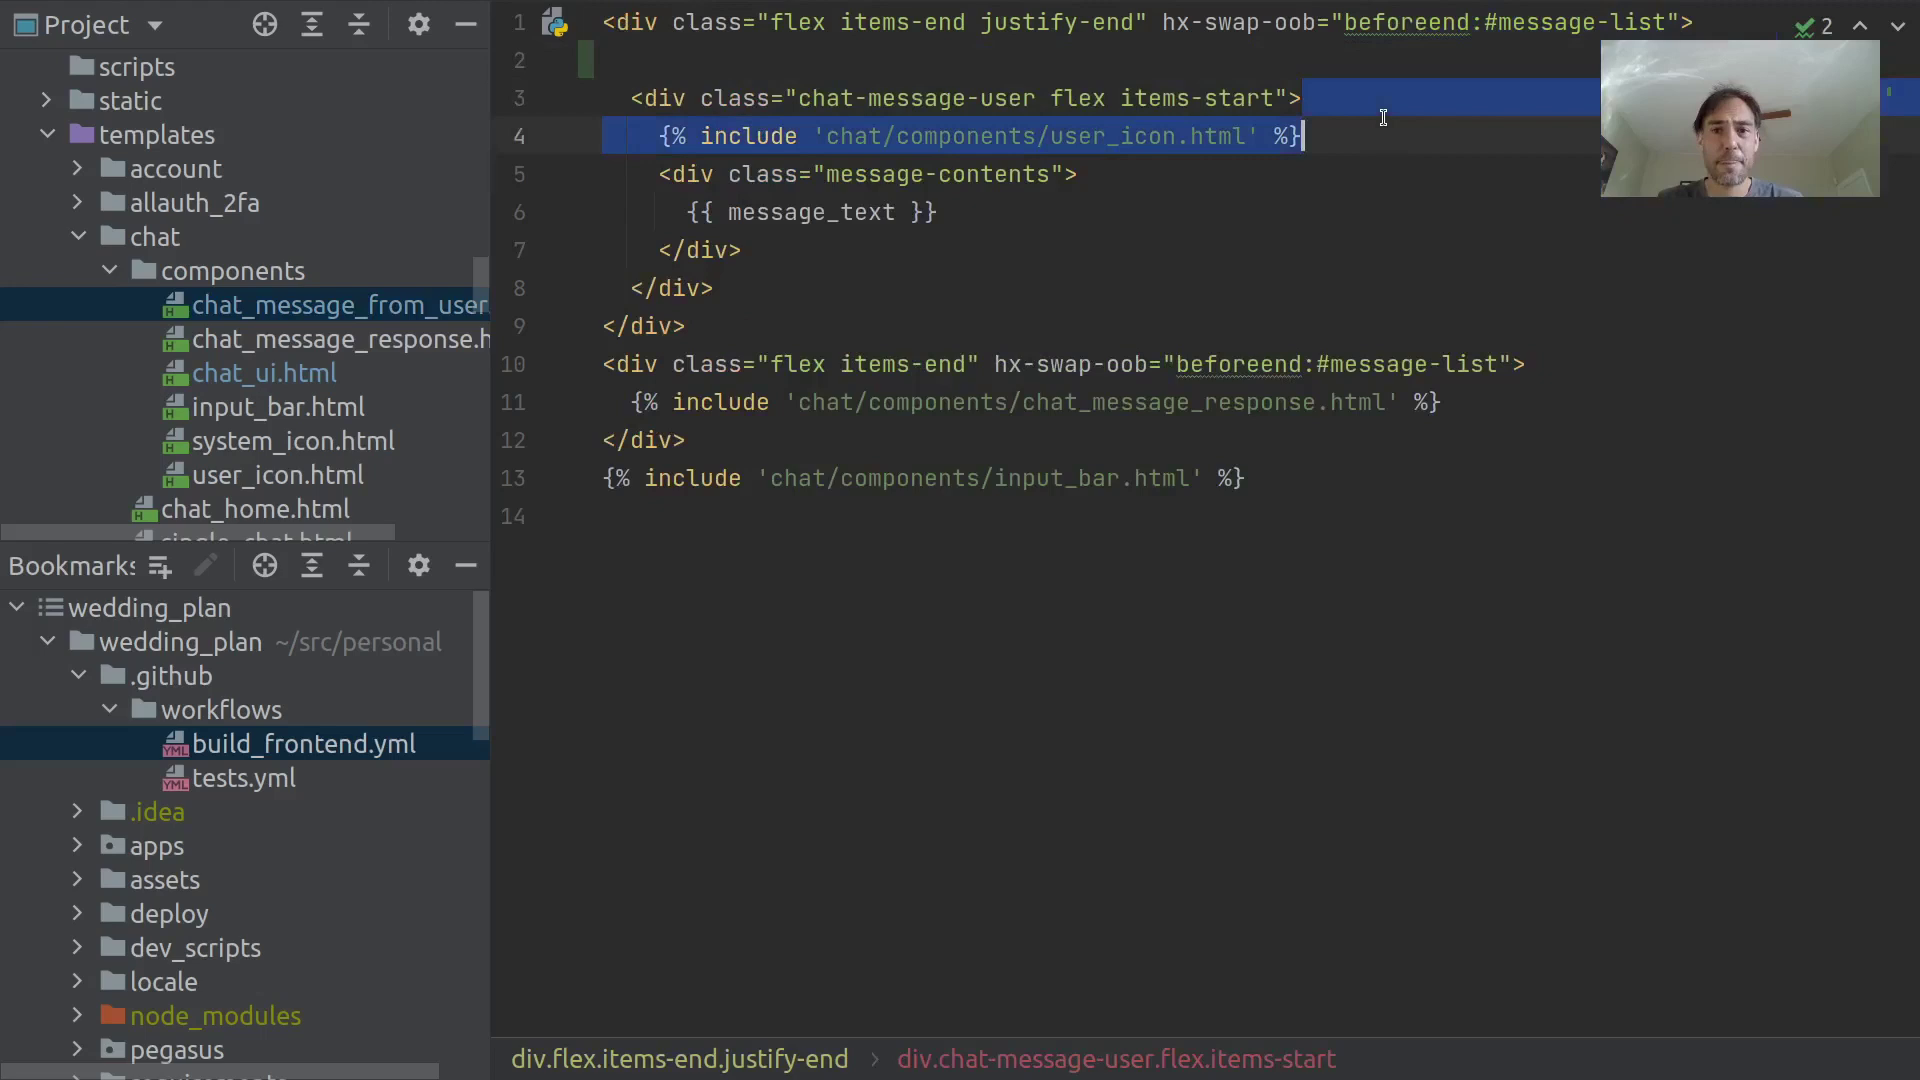Click Collapse All icon in Project toolbar
Screen dimensions: 1920x1080
(x=359, y=25)
